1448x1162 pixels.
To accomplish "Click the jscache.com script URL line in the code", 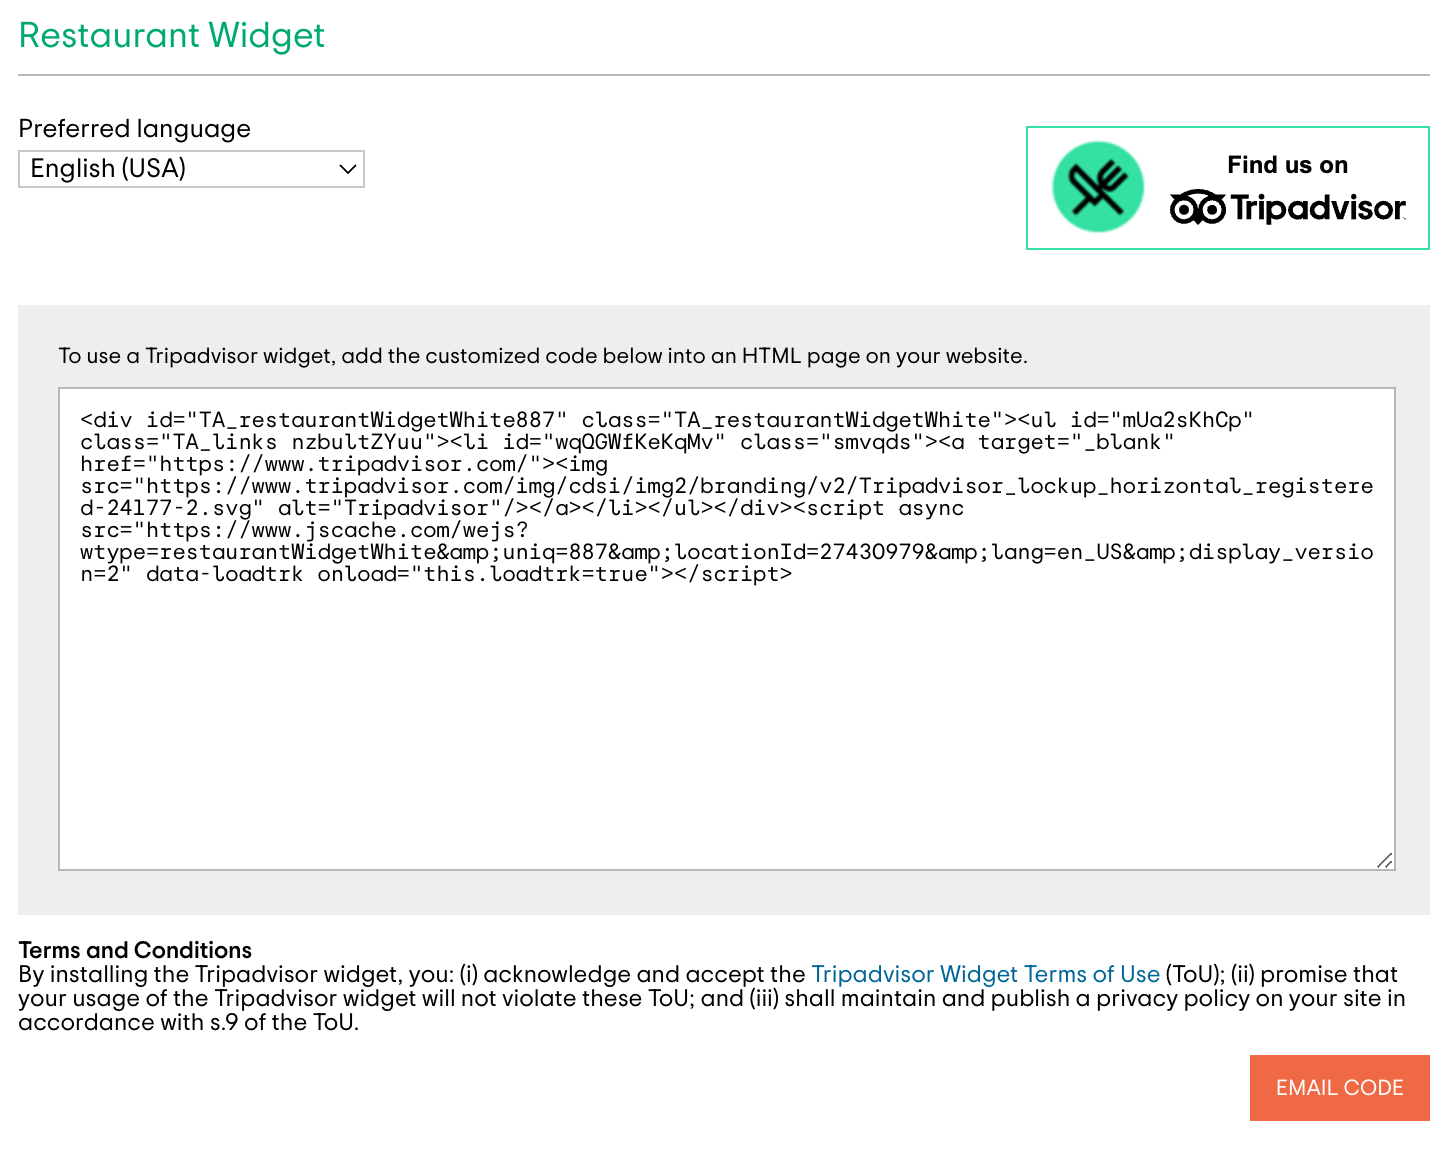I will tap(304, 531).
